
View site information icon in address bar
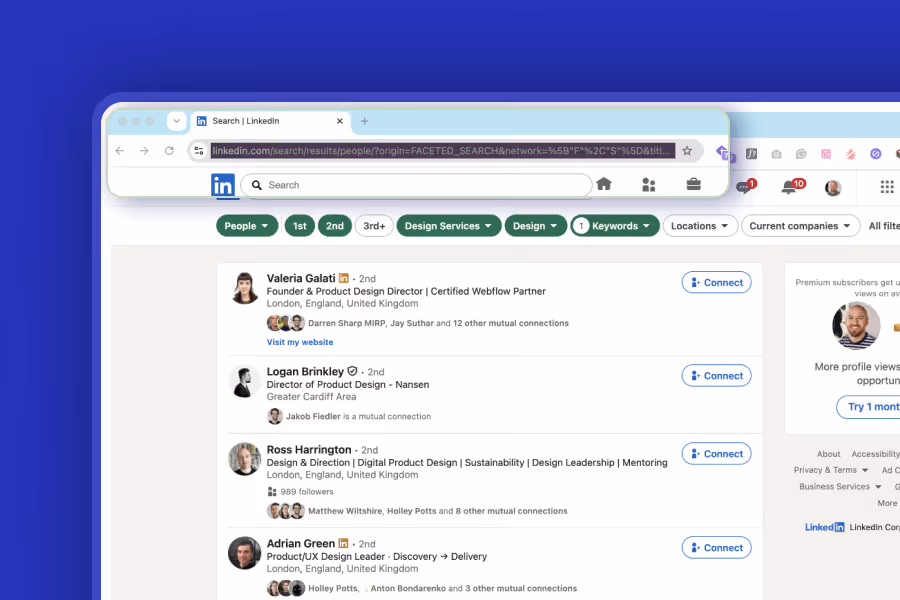[x=199, y=151]
